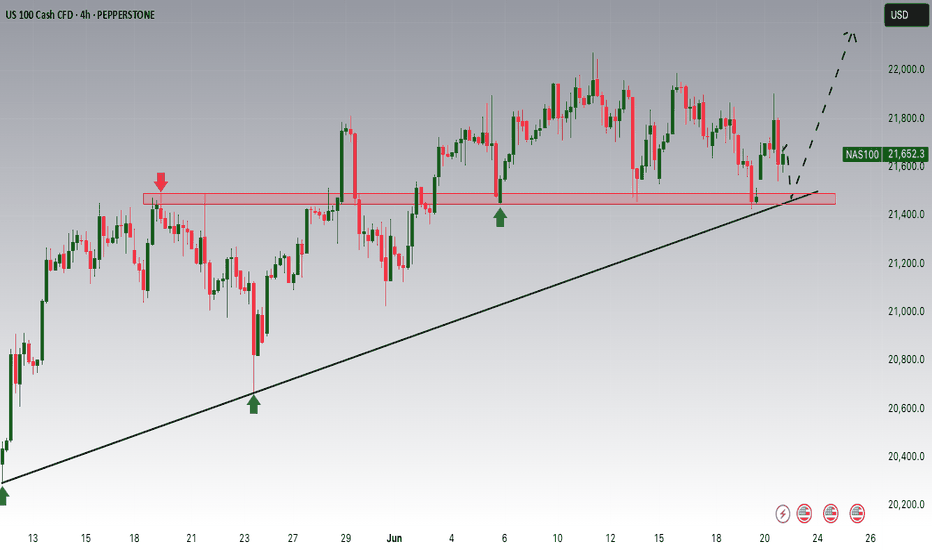Image resolution: width=932 pixels, height=550 pixels.
Task: Click date label 21 on time axis
Action: tap(191, 538)
